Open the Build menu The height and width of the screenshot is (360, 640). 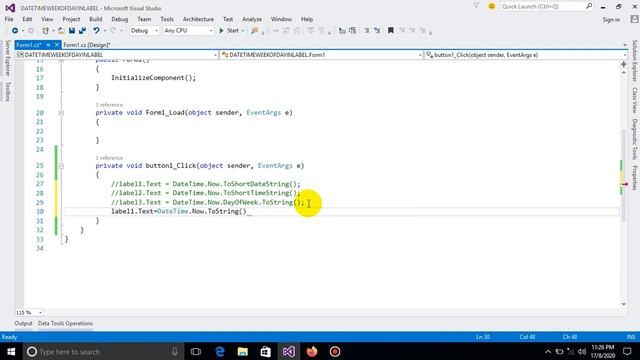96,19
